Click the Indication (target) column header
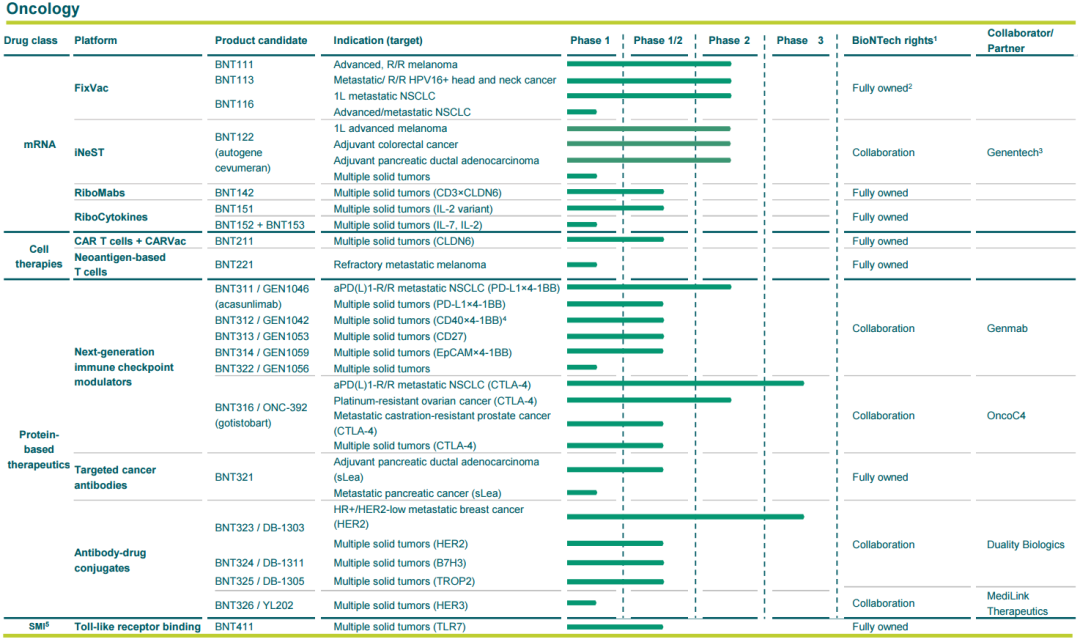 click(x=378, y=41)
